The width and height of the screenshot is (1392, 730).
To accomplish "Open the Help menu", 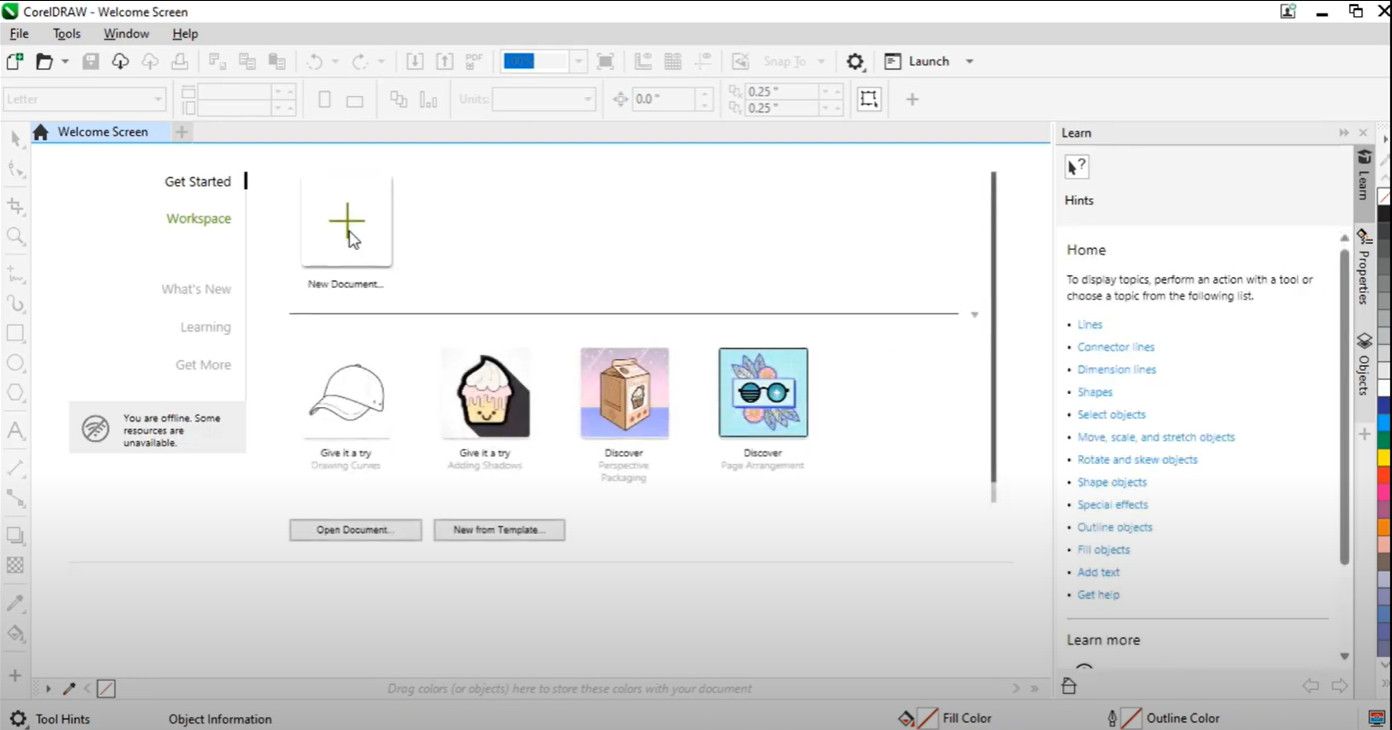I will point(185,33).
